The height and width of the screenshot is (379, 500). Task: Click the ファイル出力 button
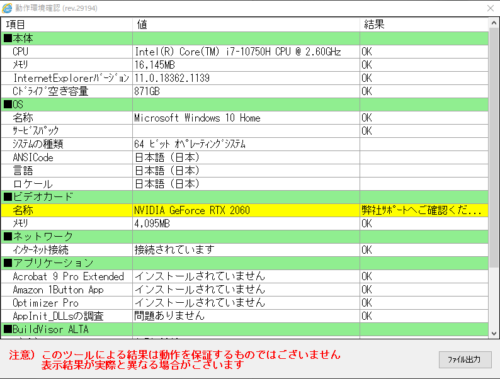tap(465, 360)
